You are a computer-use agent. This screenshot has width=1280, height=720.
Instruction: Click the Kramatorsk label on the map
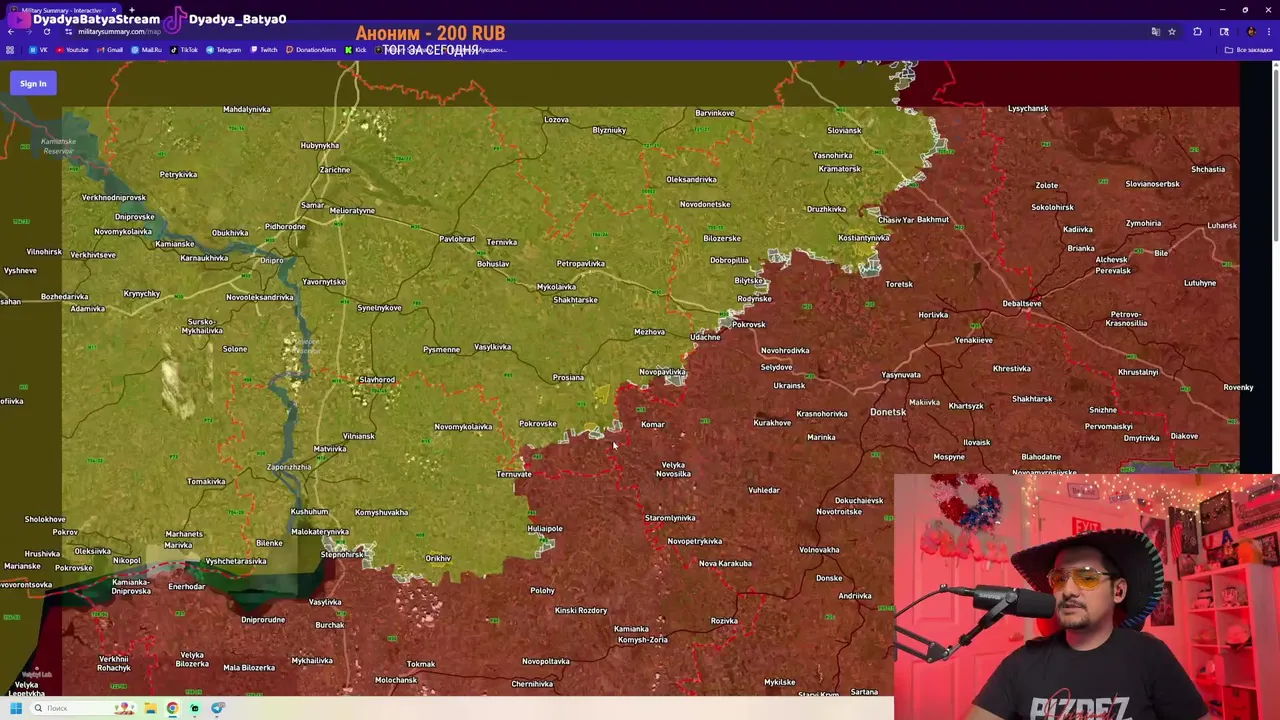point(839,169)
